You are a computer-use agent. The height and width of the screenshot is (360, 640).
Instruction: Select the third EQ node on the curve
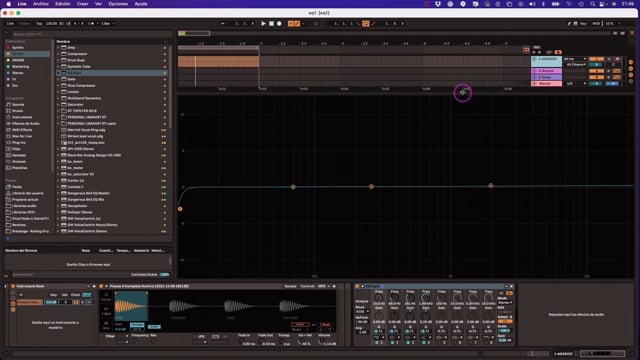(371, 187)
